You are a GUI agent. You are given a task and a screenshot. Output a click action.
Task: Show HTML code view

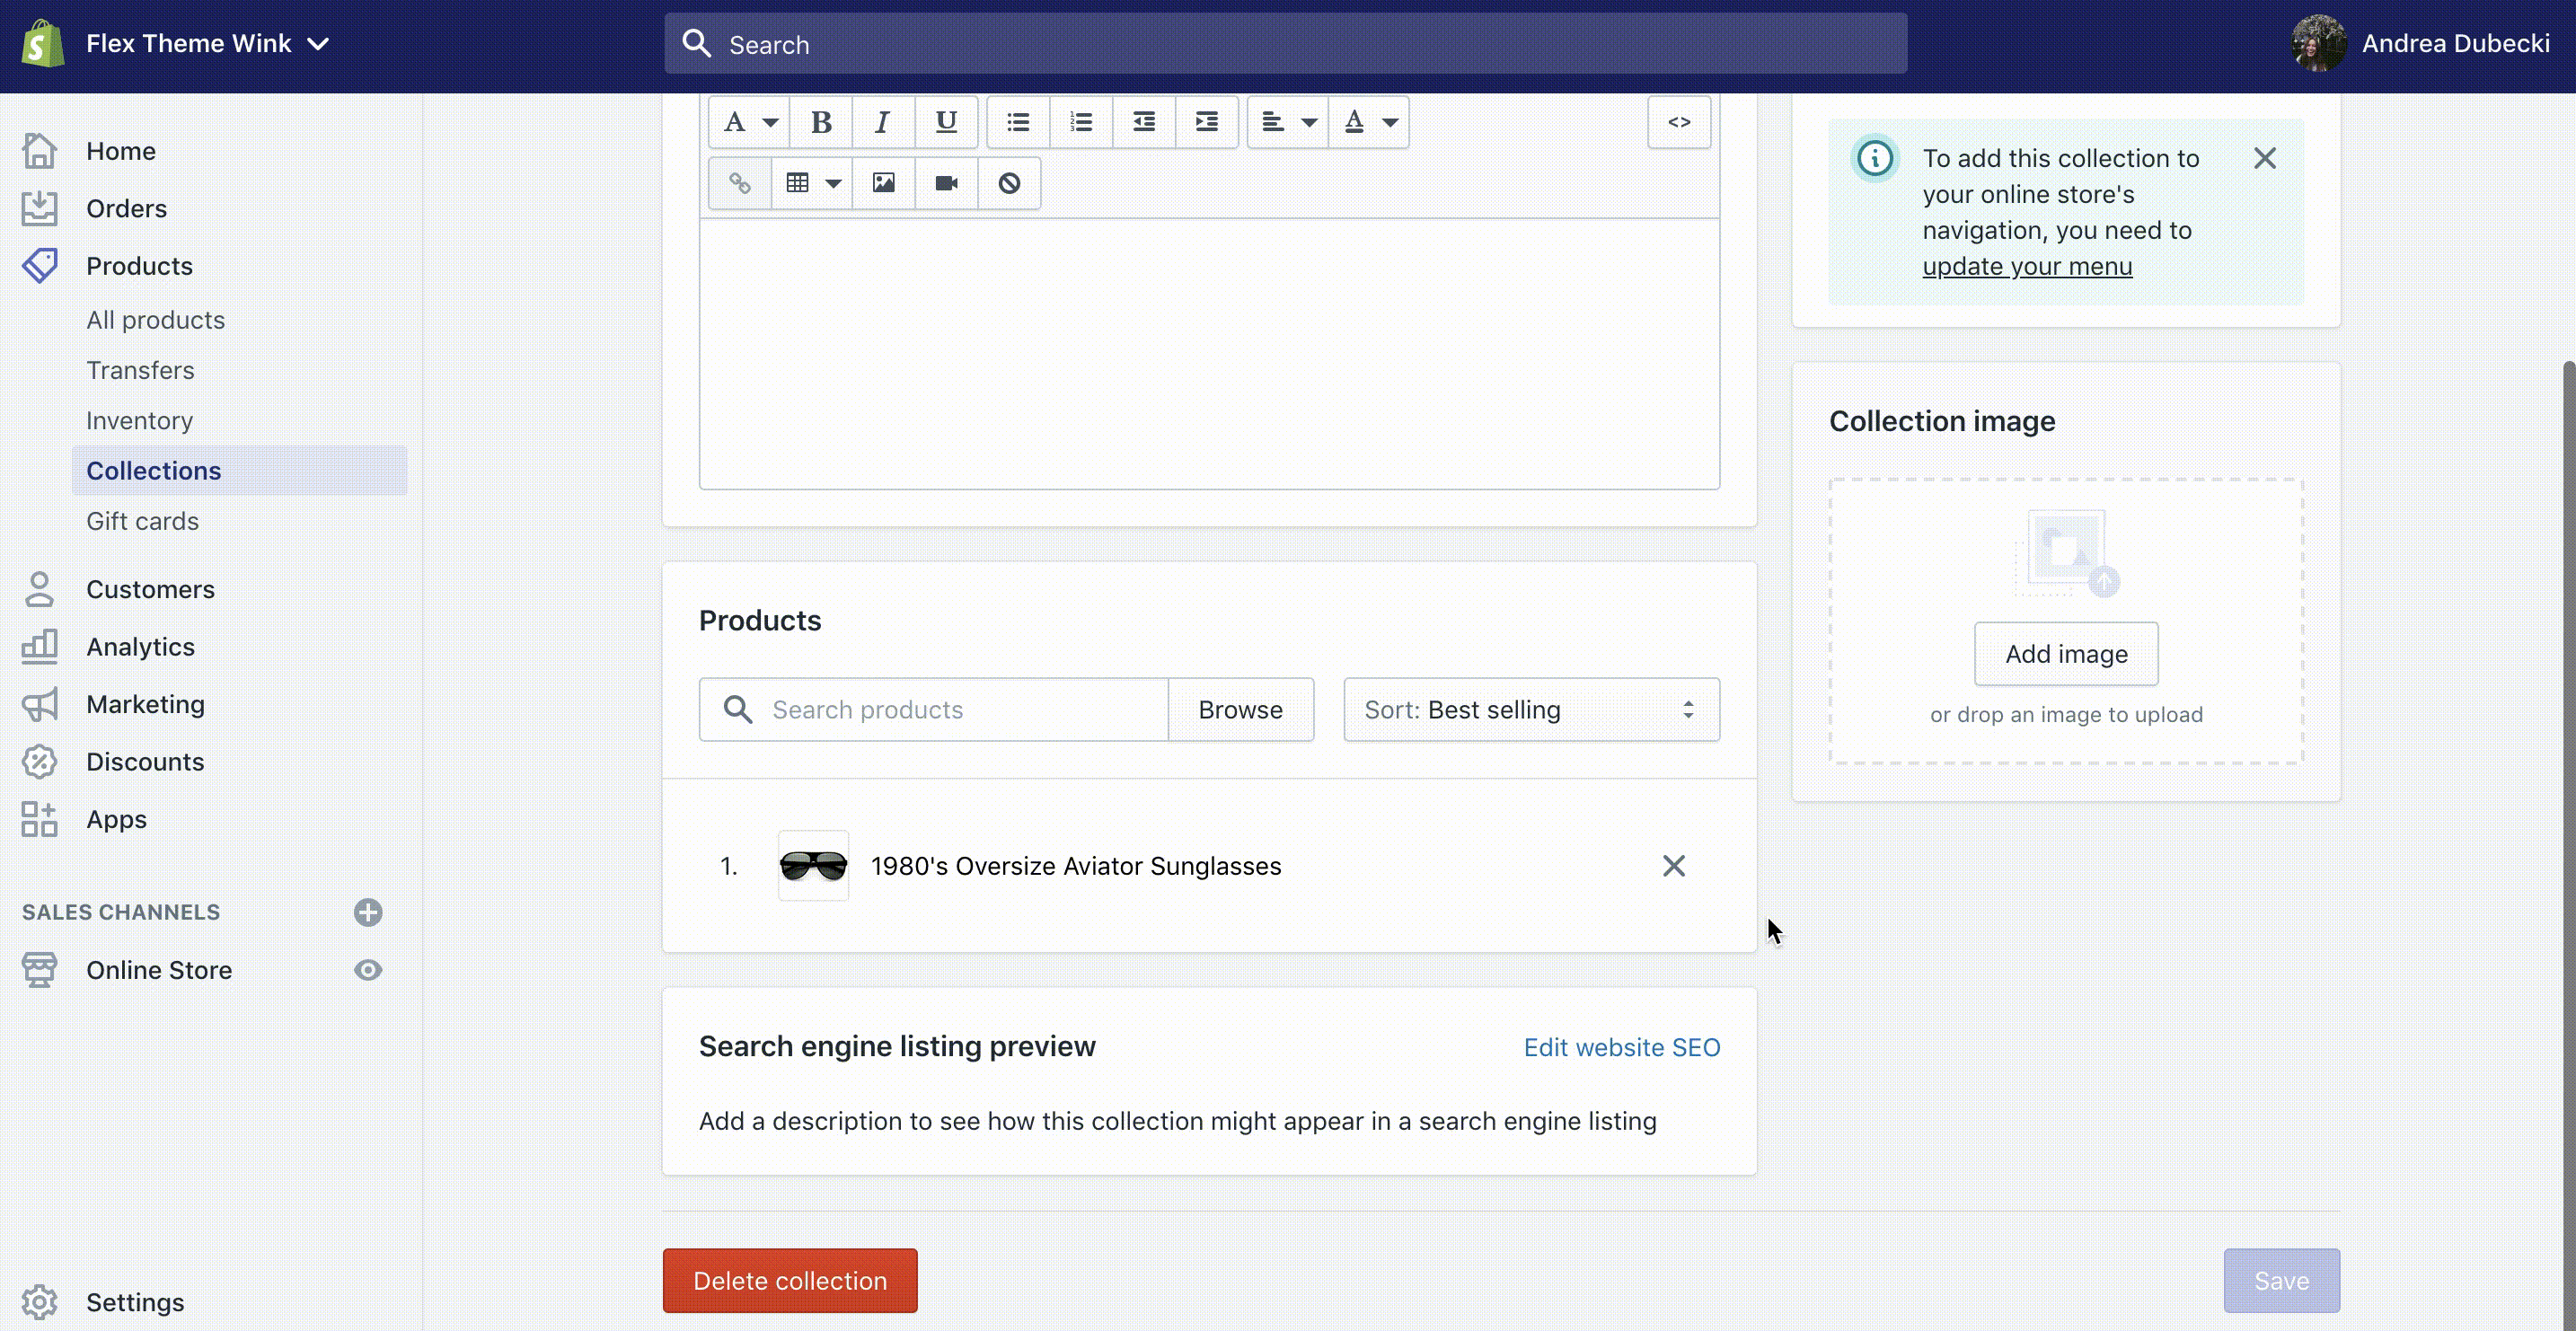pos(1678,122)
